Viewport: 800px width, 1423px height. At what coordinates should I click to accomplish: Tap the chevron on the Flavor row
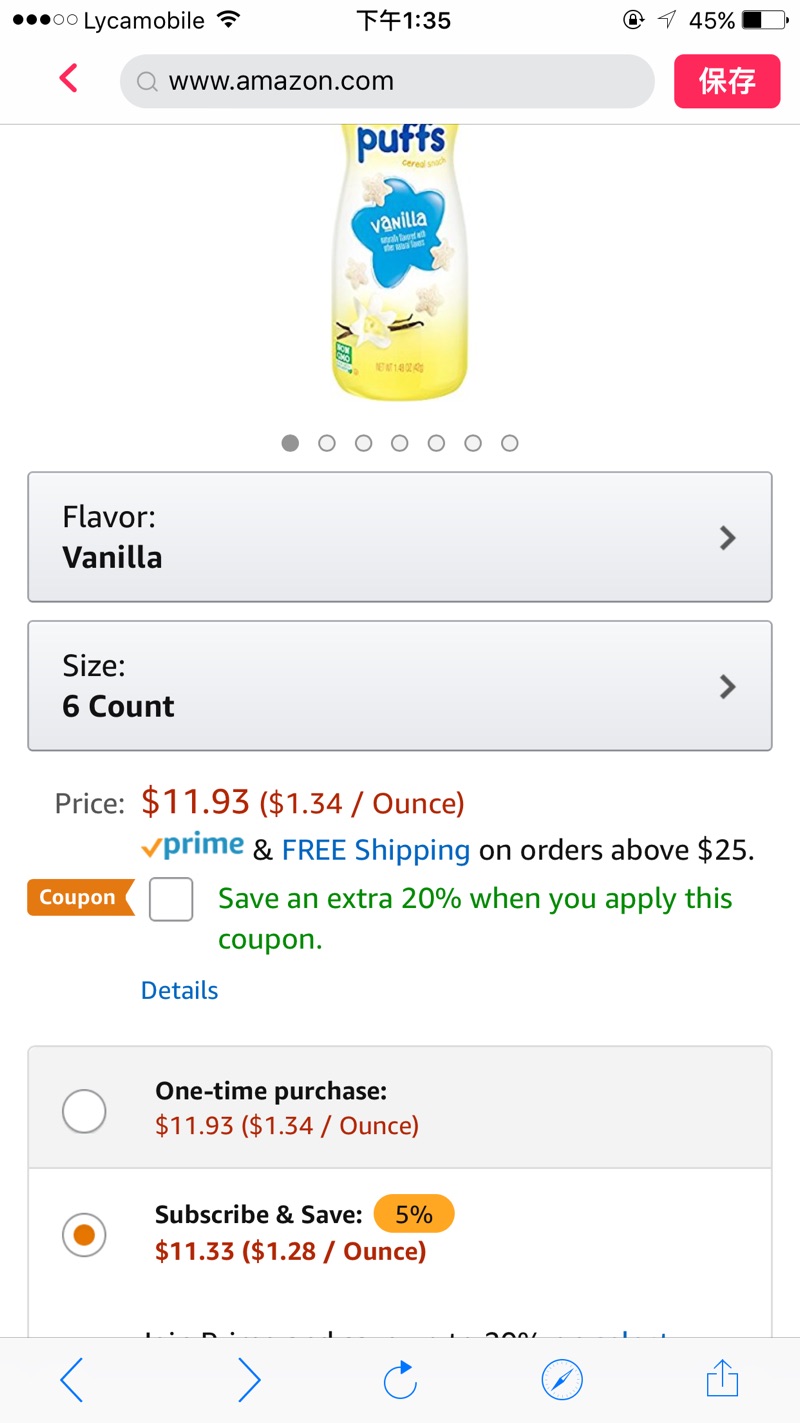click(x=728, y=538)
